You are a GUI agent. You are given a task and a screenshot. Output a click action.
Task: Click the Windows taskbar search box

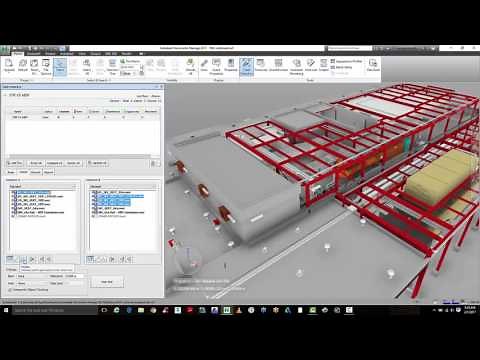(55, 310)
